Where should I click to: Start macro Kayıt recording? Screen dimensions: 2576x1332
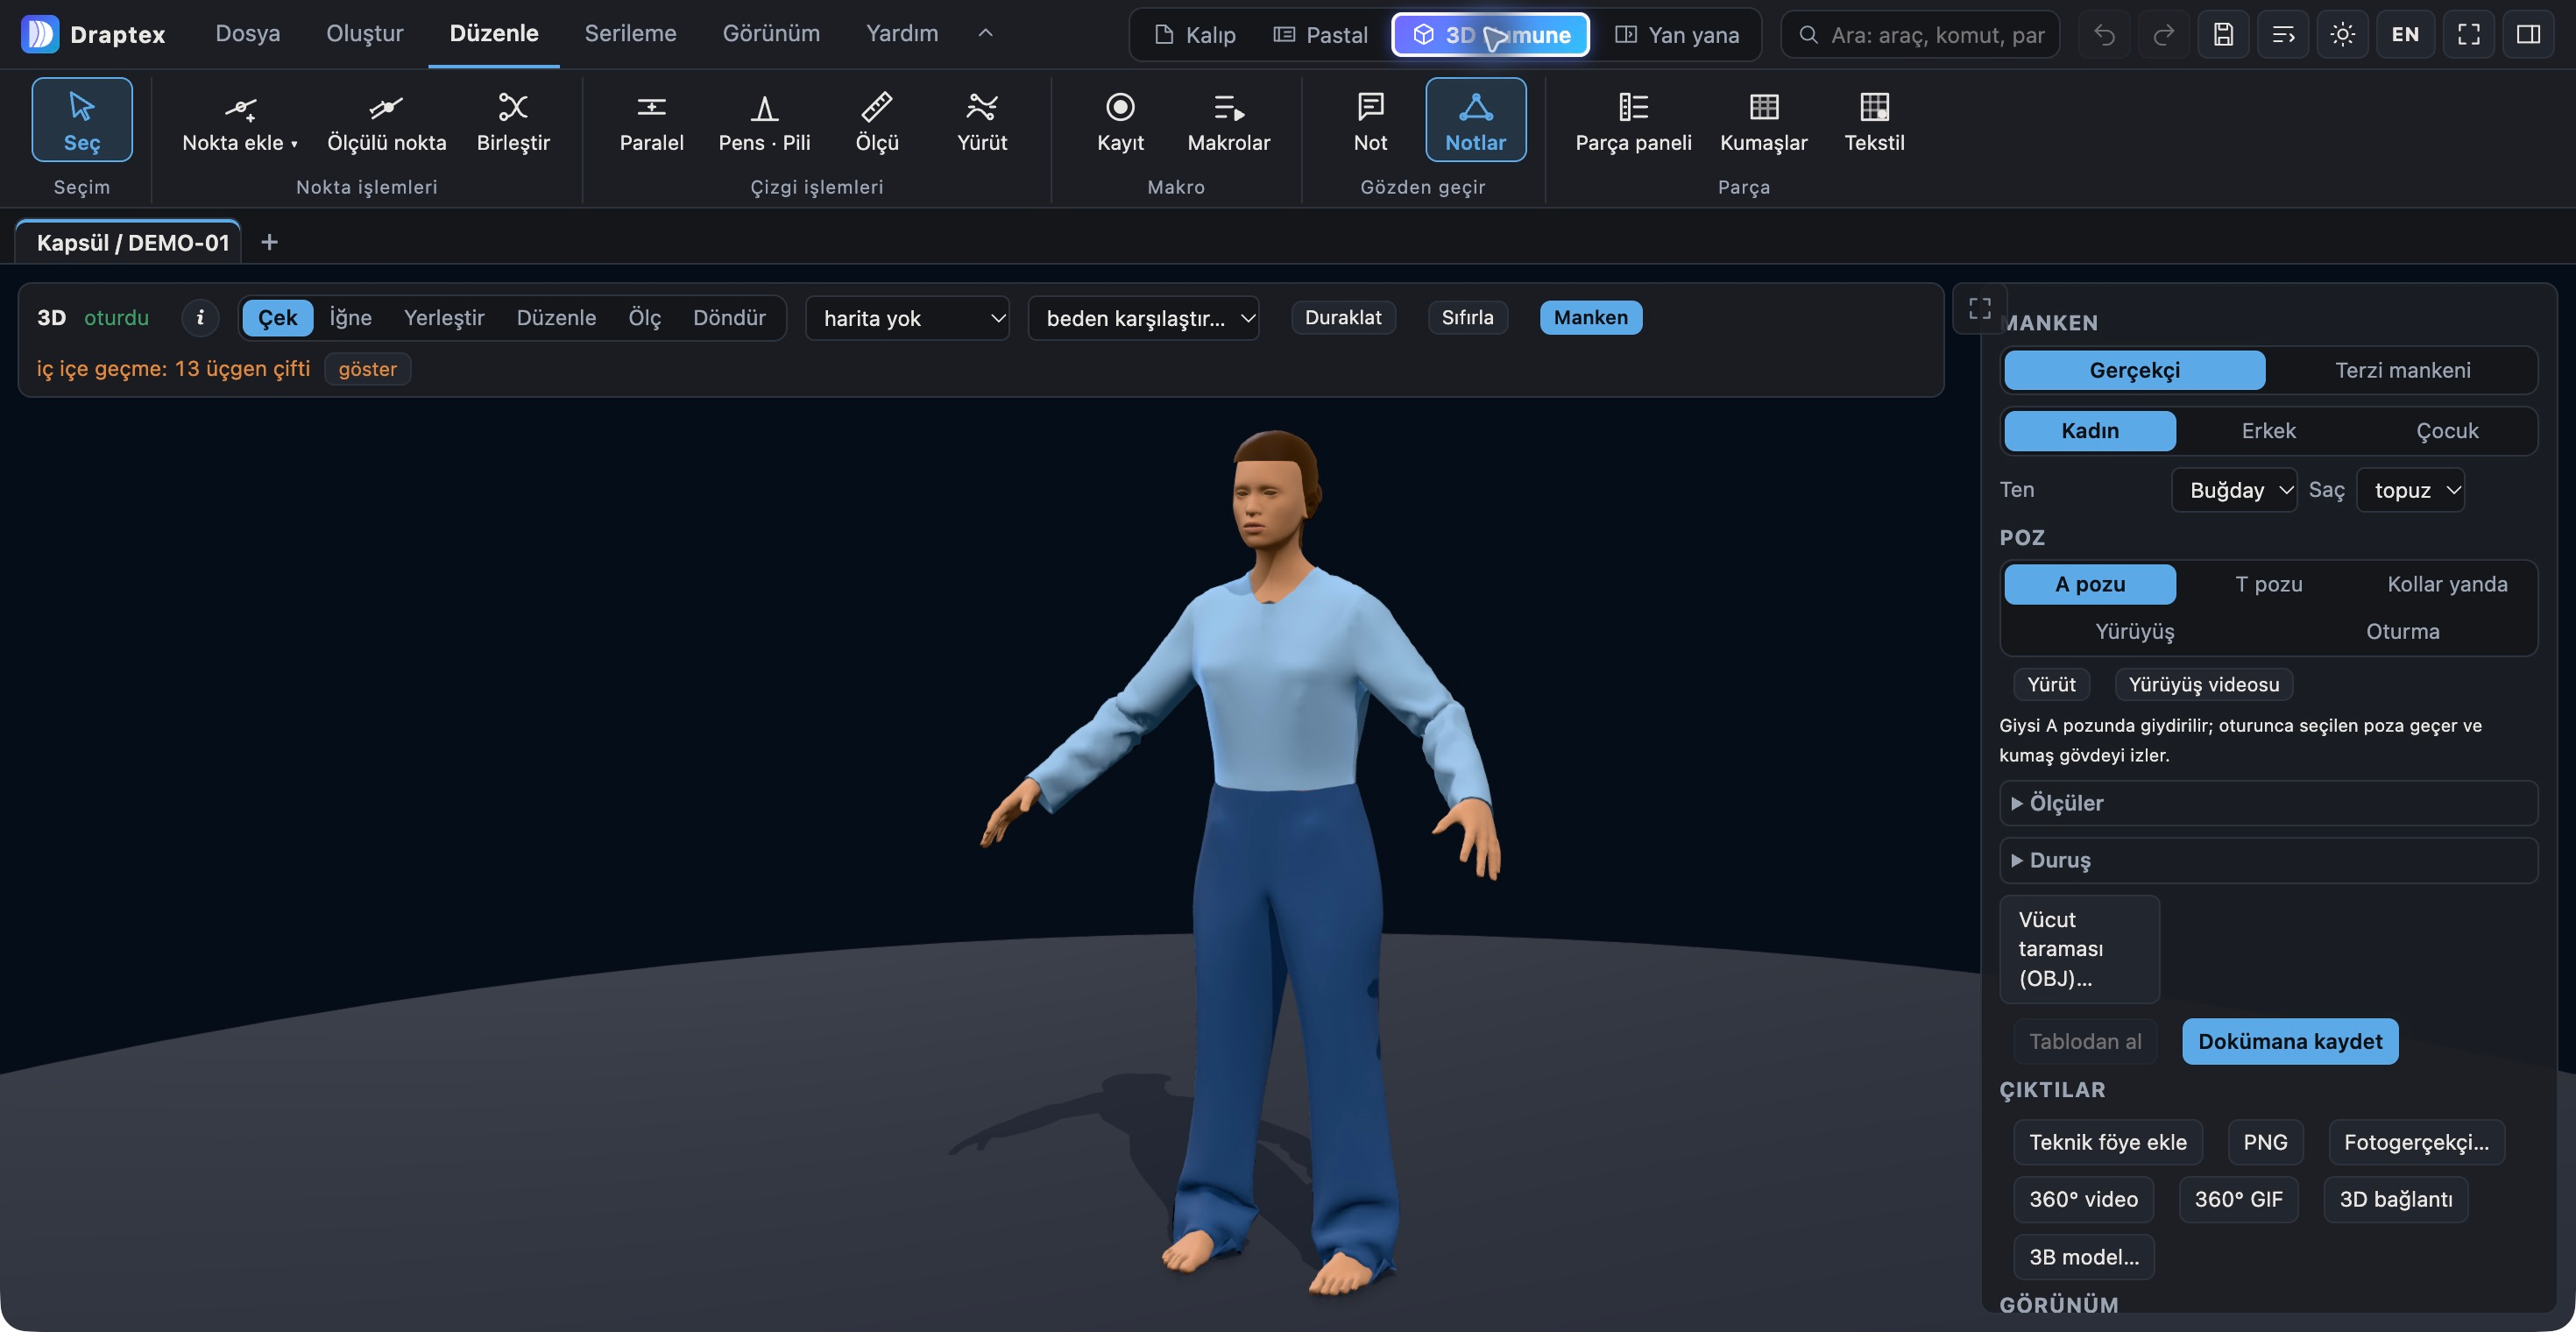[x=1120, y=119]
